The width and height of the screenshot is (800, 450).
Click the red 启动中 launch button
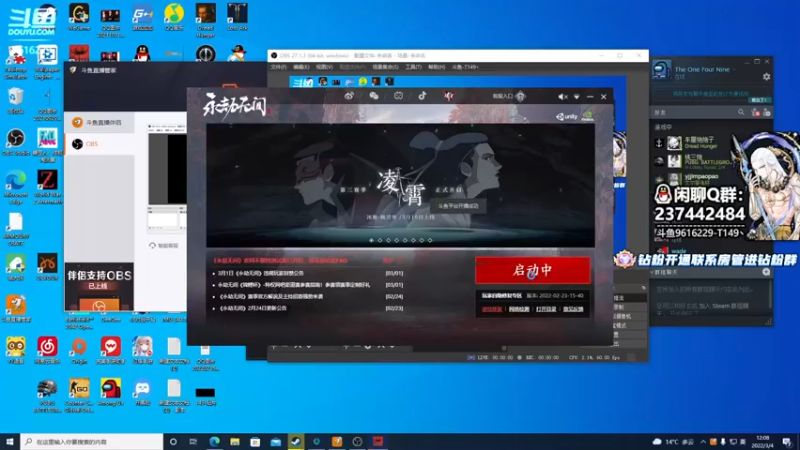[x=533, y=270]
